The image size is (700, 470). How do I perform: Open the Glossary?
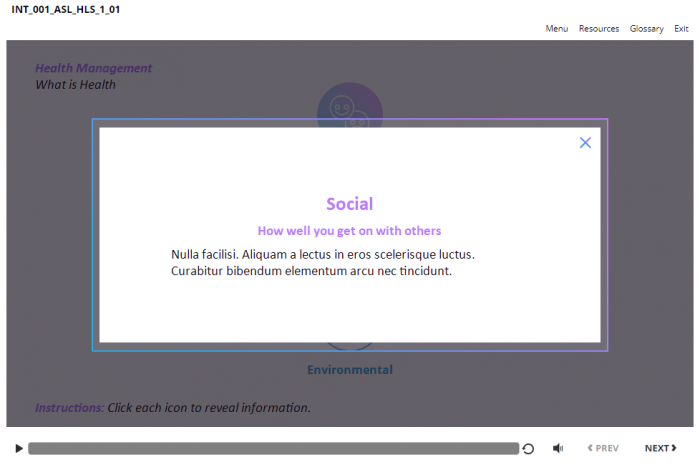[x=646, y=29]
